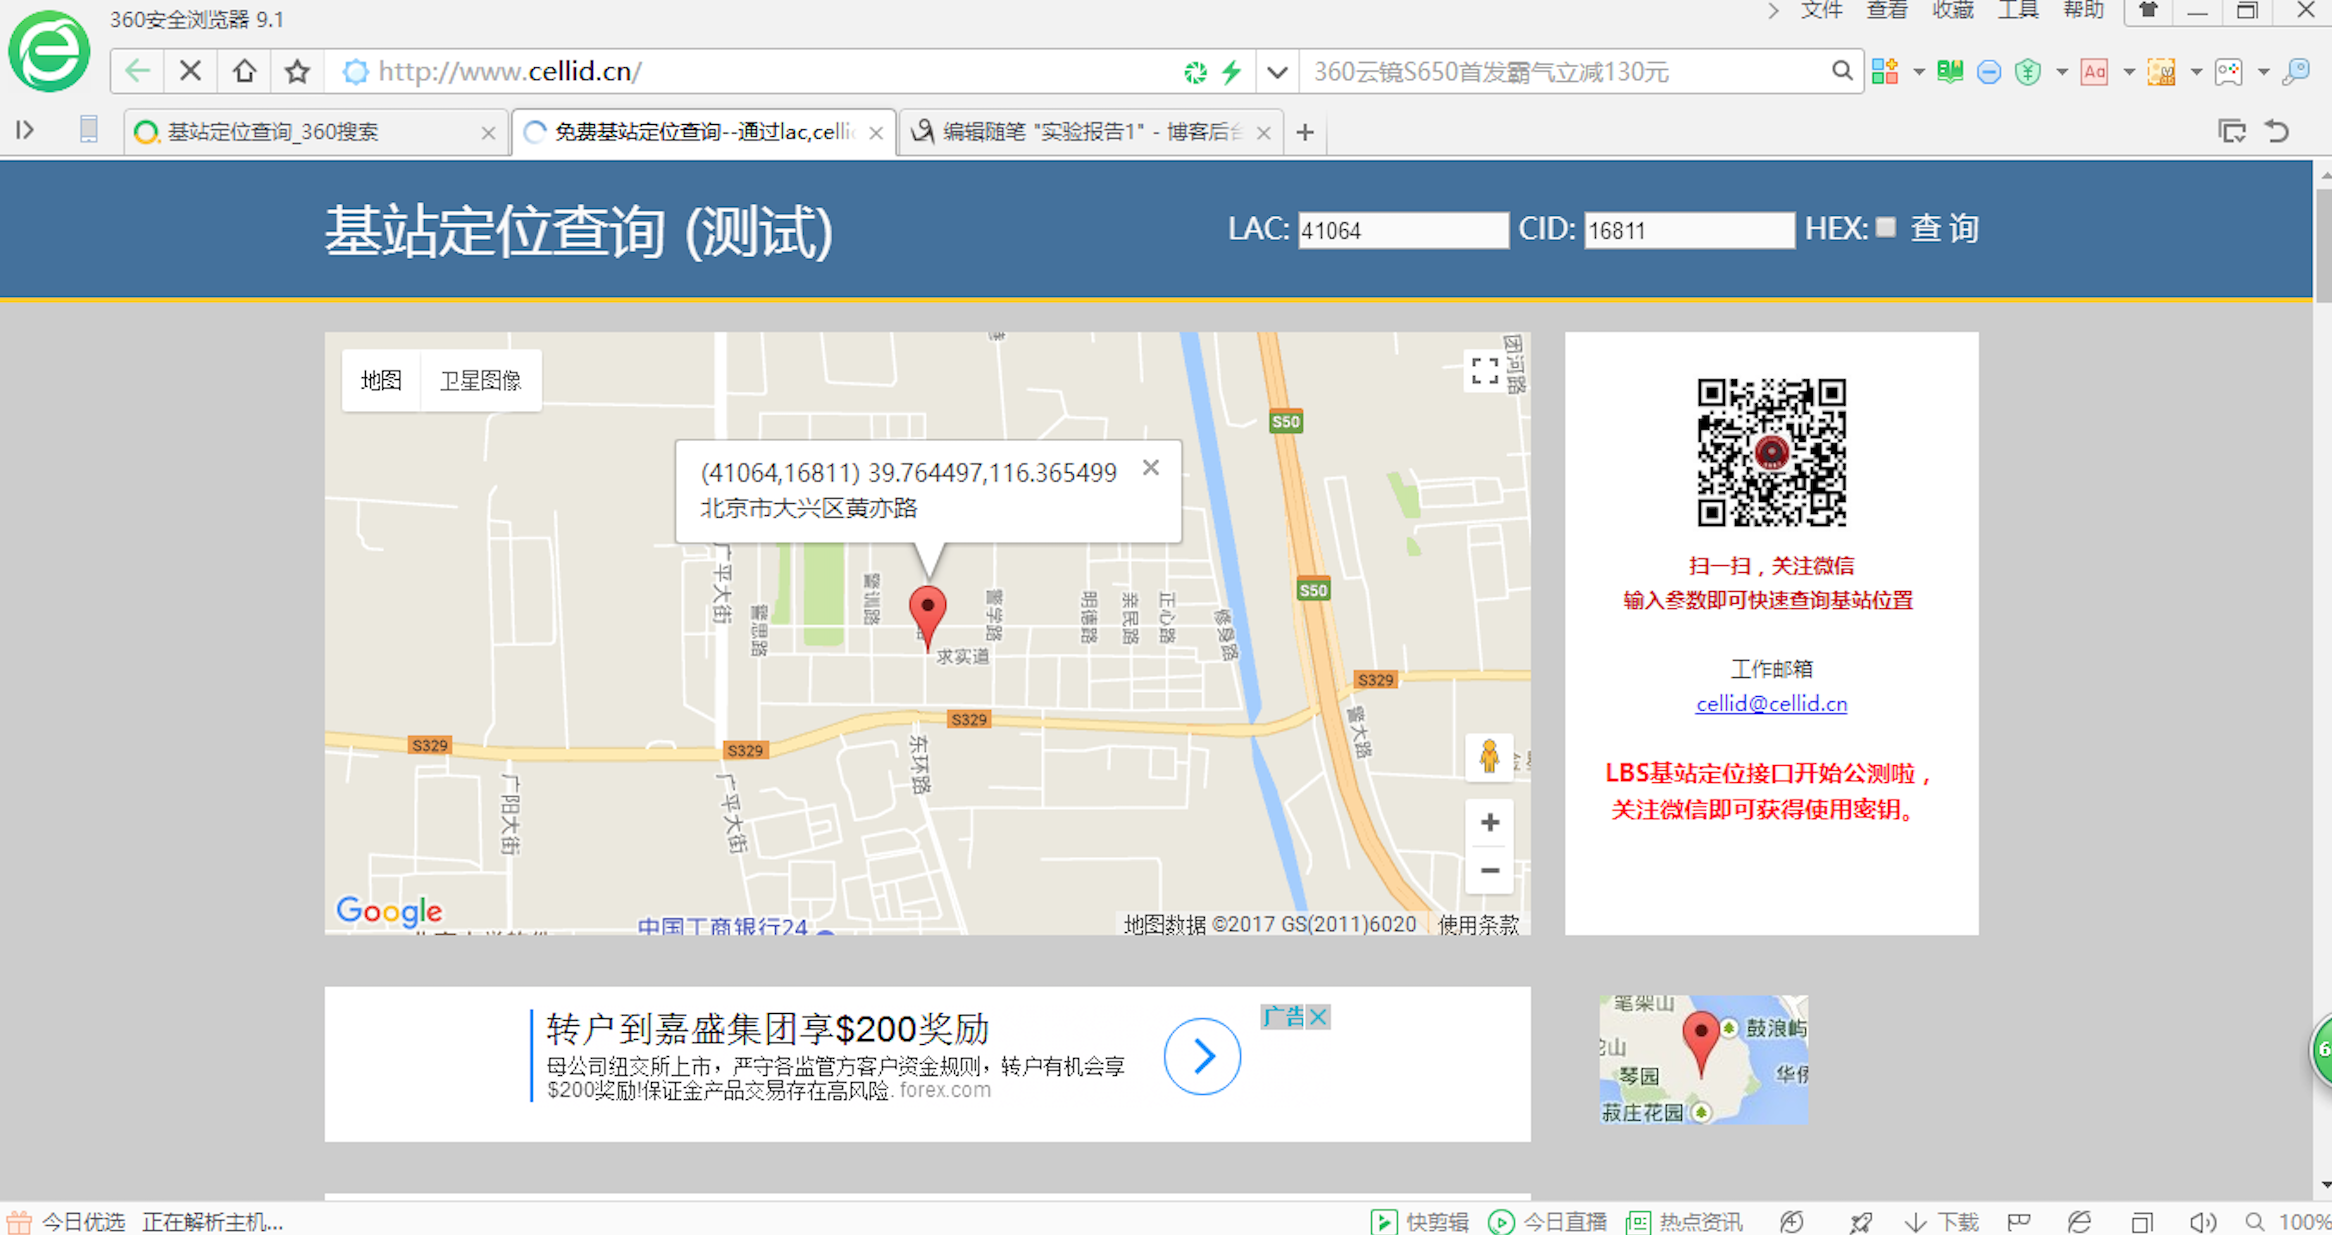This screenshot has height=1235, width=2332.
Task: Zoom in the map with the plus button
Action: tap(1489, 822)
